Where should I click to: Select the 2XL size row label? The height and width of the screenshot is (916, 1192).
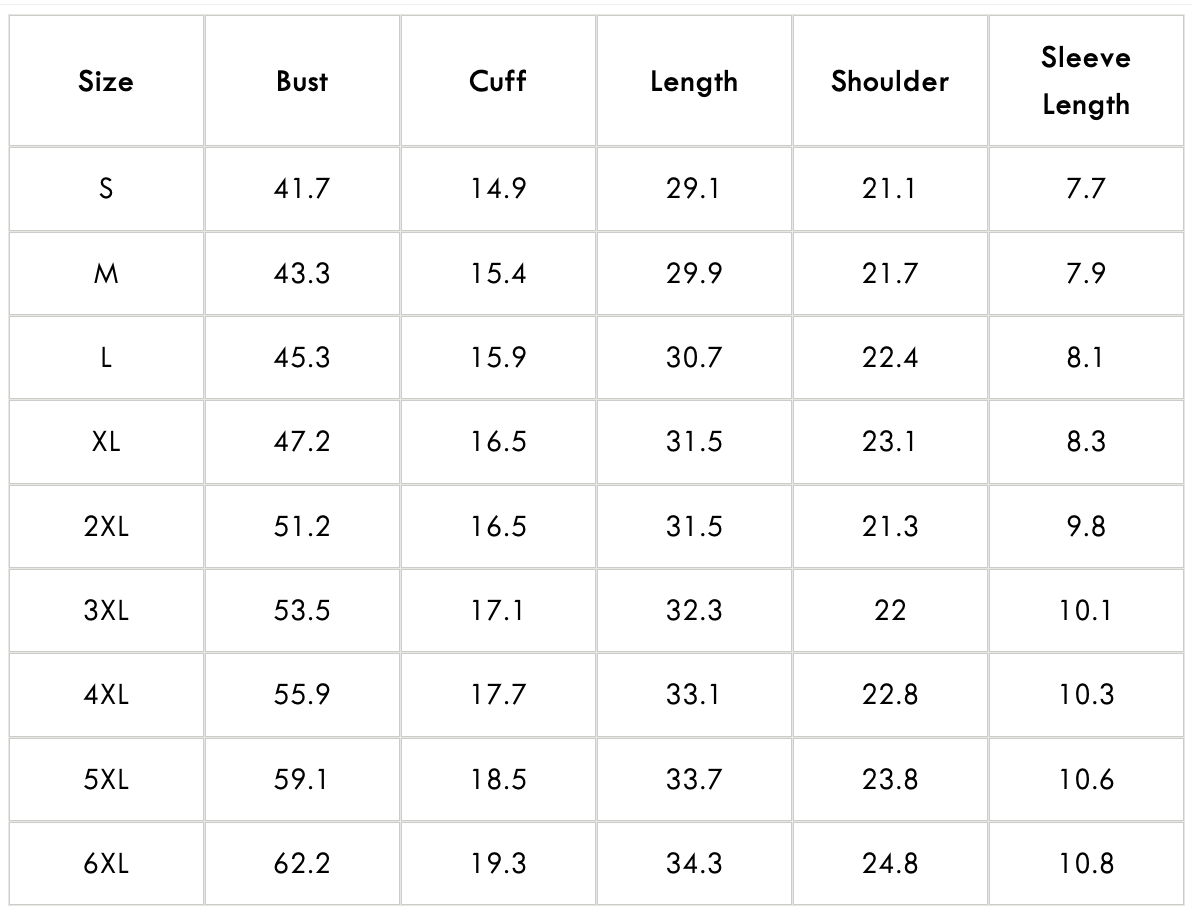pos(106,526)
